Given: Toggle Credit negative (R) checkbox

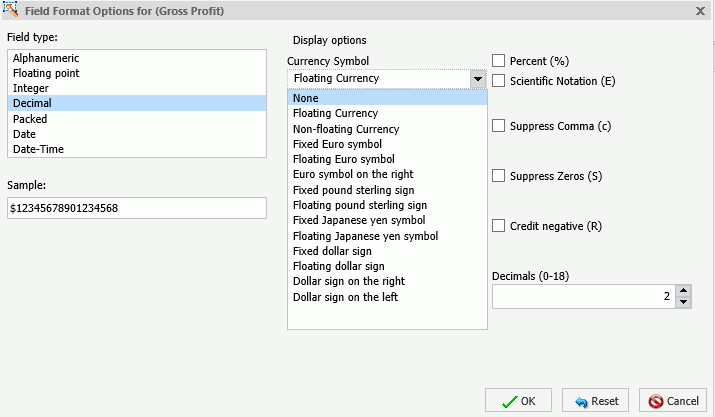Looking at the screenshot, I should coord(498,226).
